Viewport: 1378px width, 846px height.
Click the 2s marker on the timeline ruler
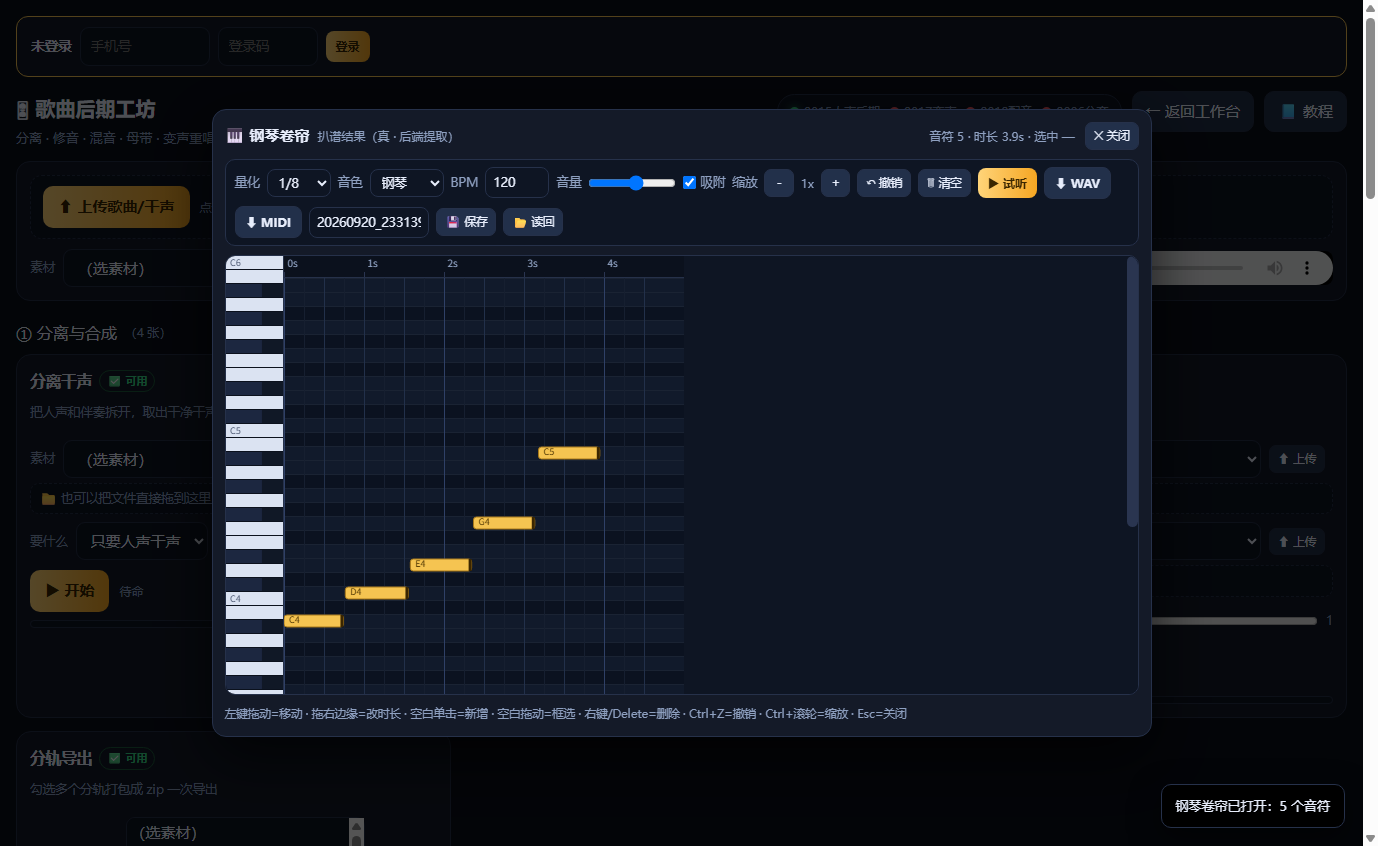tap(452, 264)
